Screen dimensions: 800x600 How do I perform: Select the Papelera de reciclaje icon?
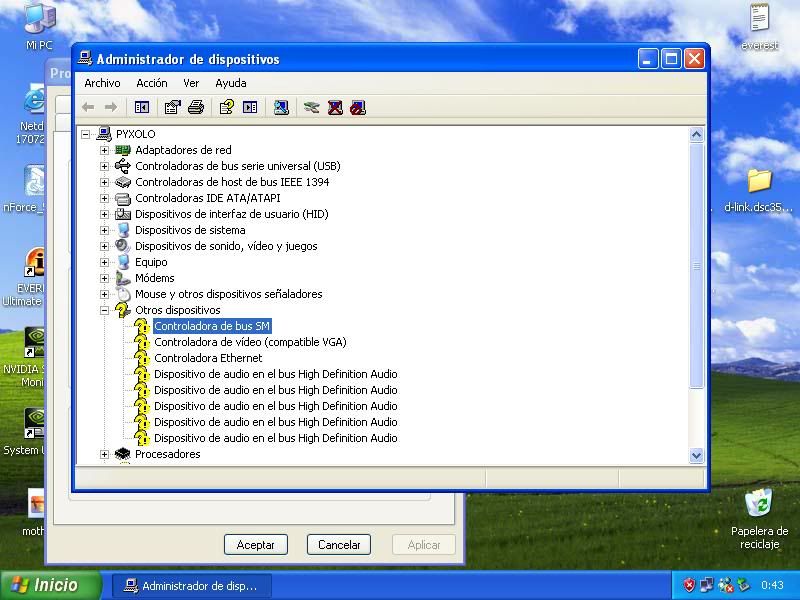759,519
